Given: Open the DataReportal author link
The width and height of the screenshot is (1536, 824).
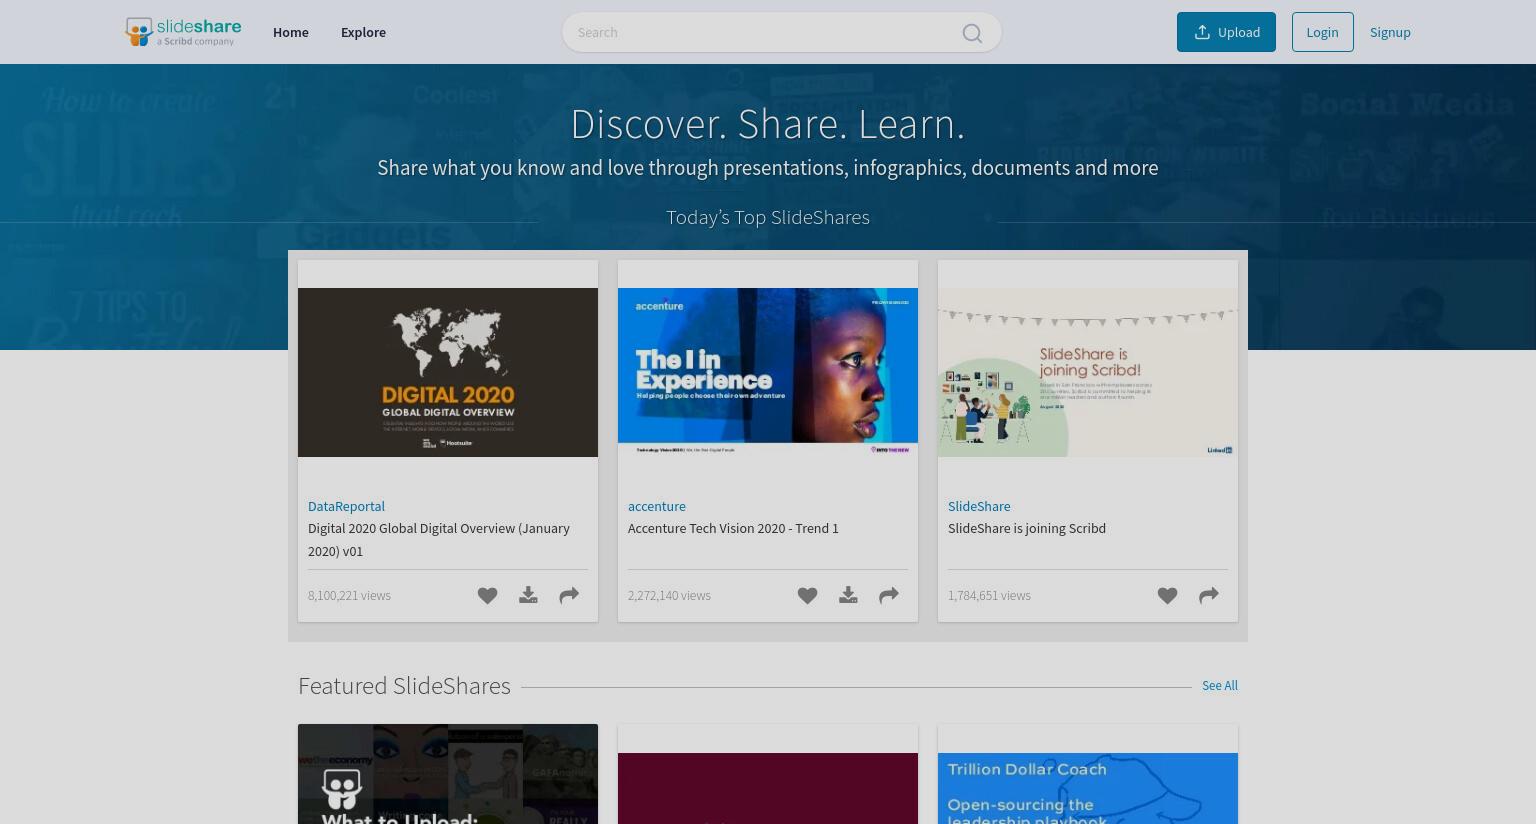Looking at the screenshot, I should click(346, 506).
